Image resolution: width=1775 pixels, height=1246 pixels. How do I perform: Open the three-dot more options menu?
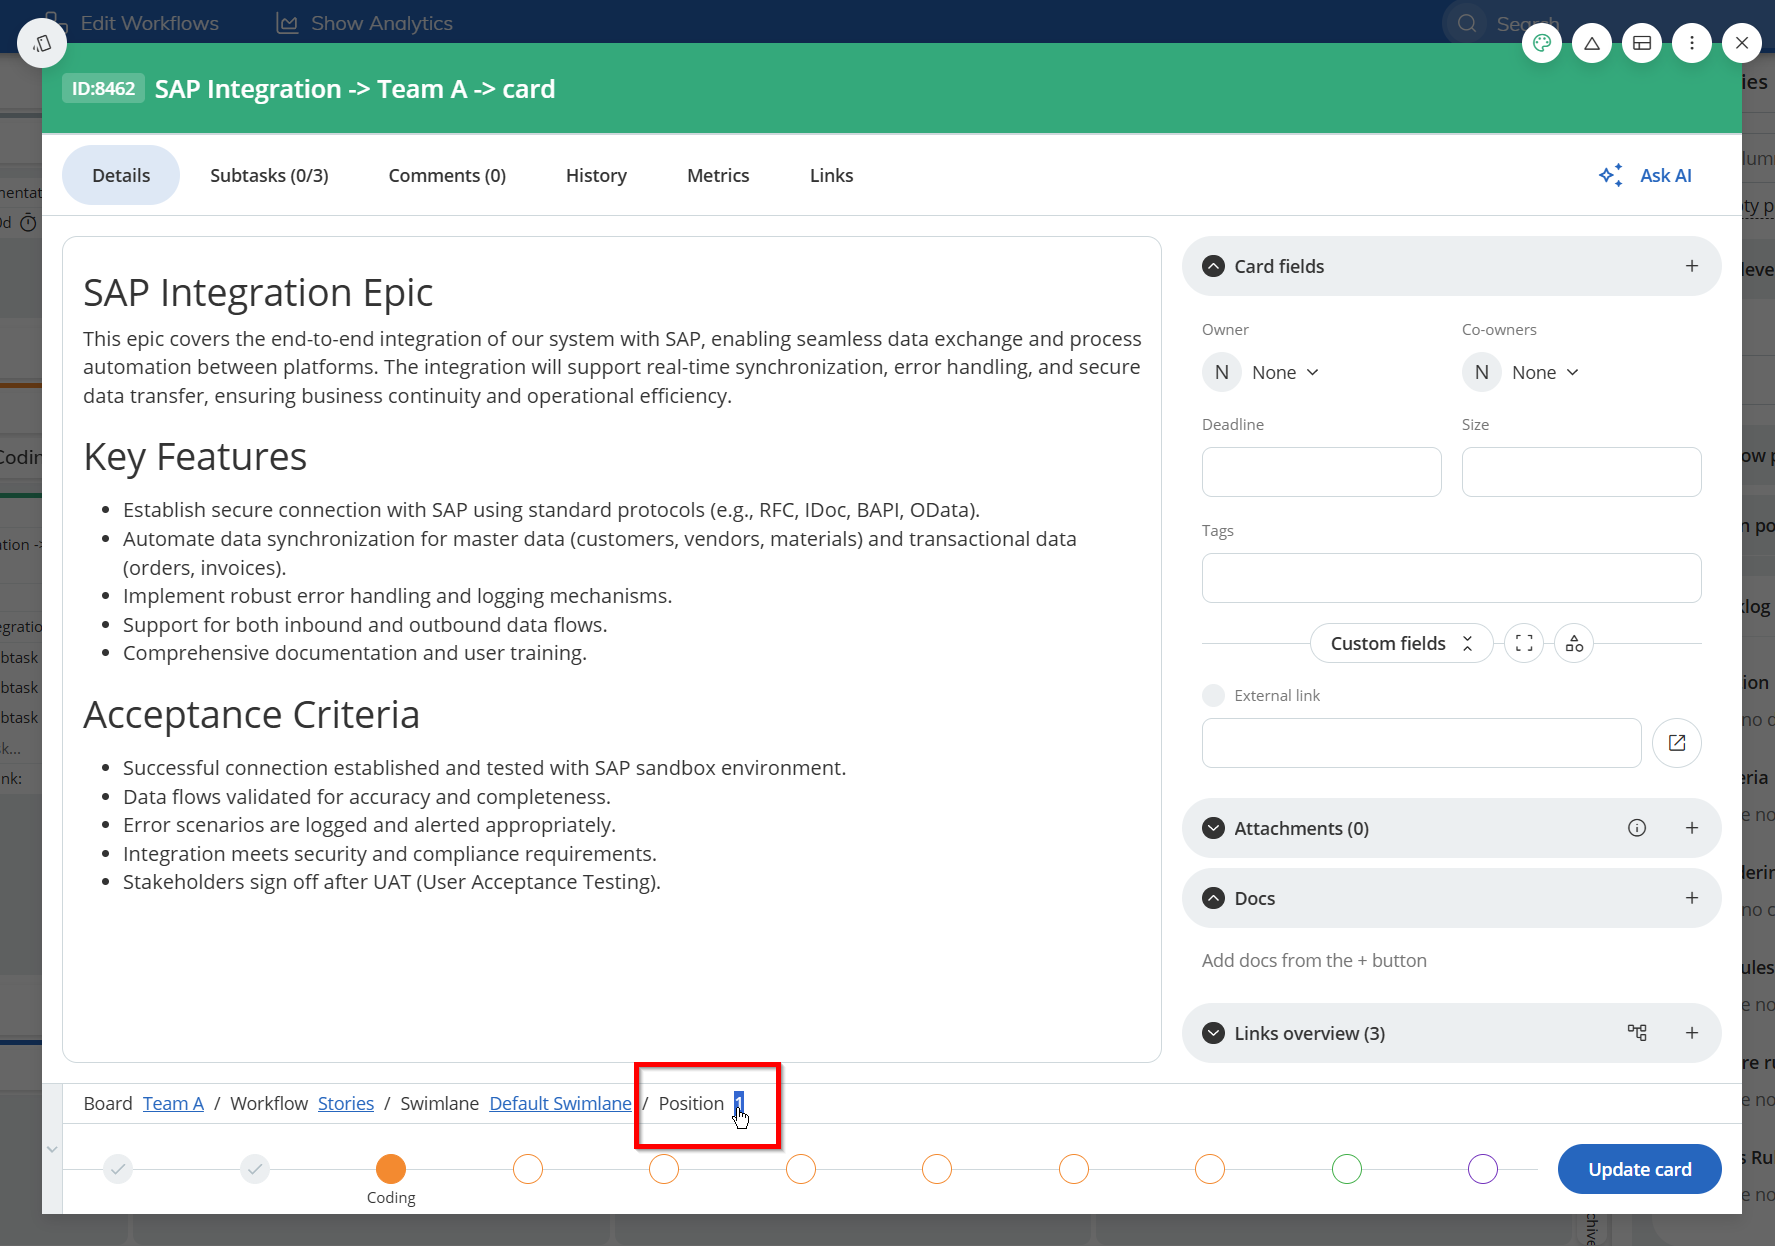1691,43
